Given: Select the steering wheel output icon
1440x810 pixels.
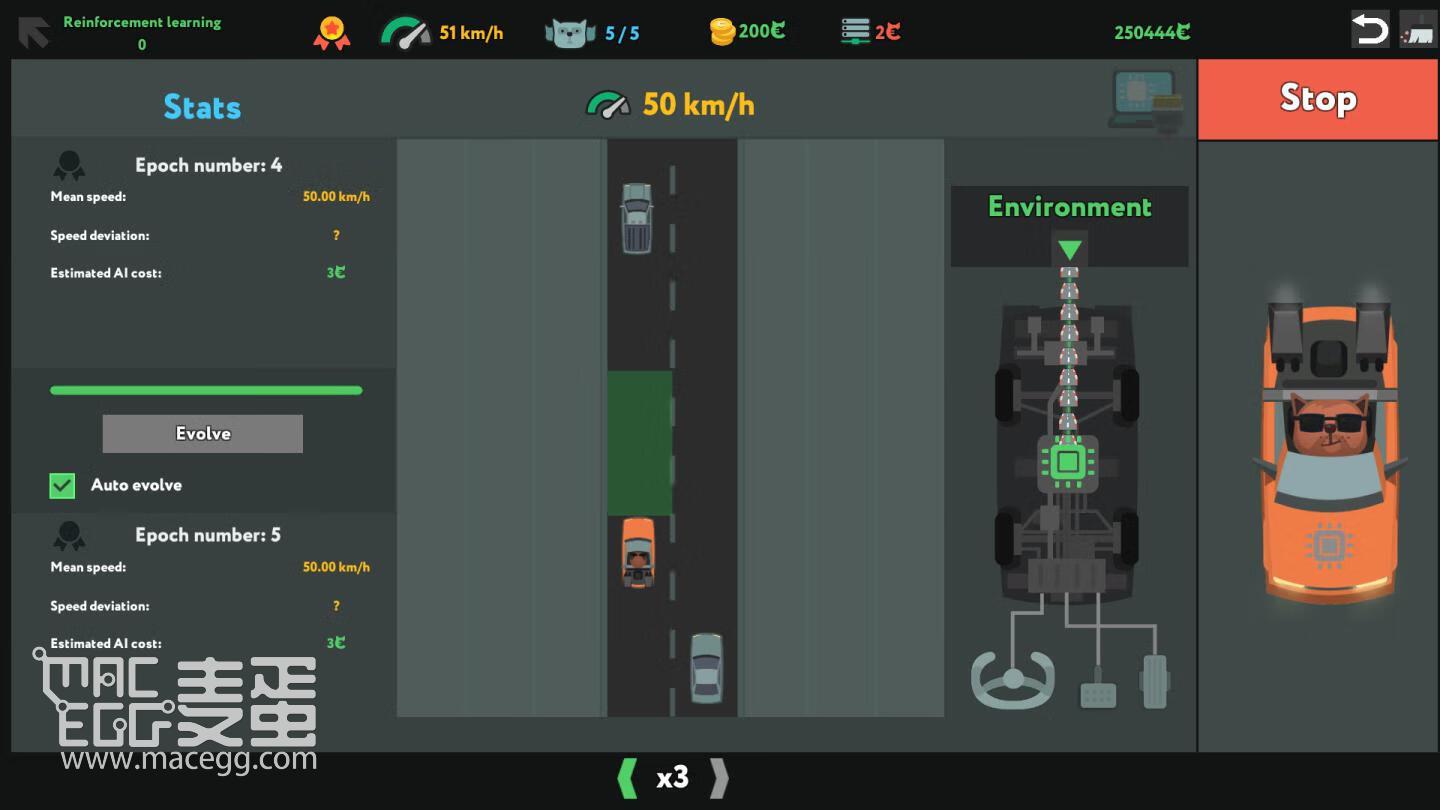Looking at the screenshot, I should pyautogui.click(x=1012, y=680).
